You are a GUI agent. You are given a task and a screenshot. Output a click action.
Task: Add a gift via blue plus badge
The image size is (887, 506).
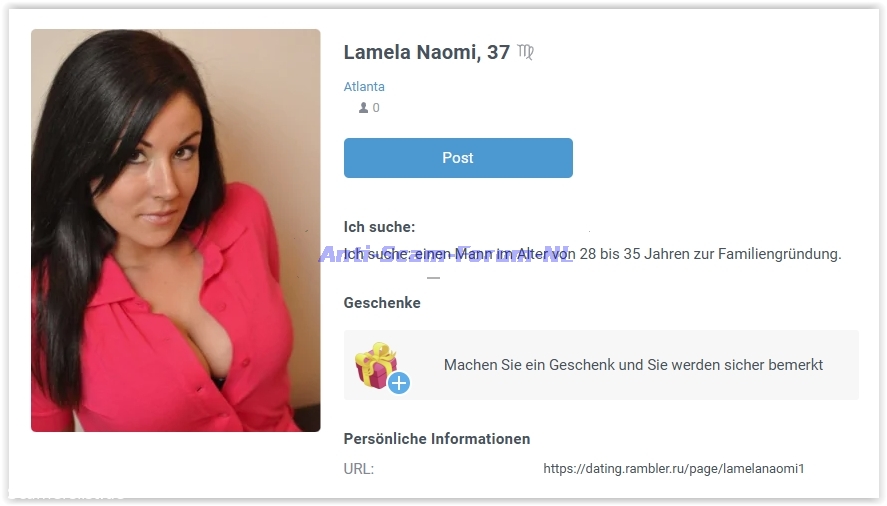coord(399,383)
